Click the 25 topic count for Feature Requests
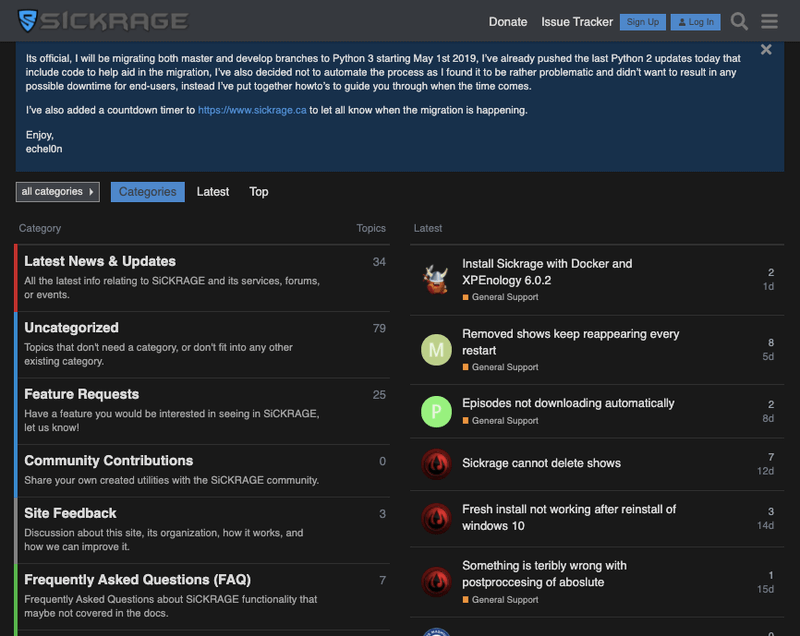 [379, 395]
